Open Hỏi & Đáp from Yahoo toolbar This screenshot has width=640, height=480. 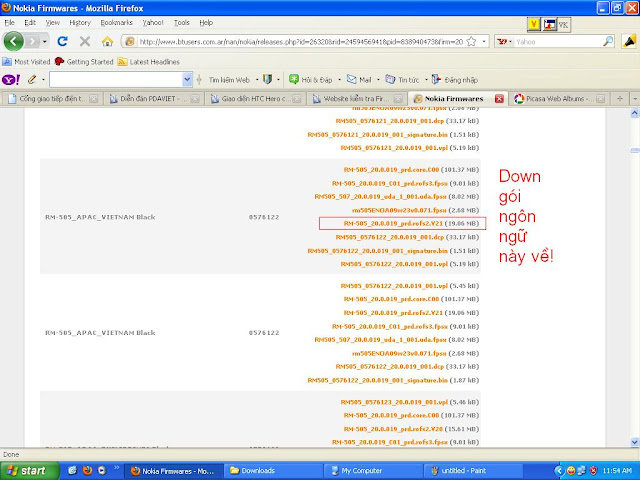pos(311,80)
